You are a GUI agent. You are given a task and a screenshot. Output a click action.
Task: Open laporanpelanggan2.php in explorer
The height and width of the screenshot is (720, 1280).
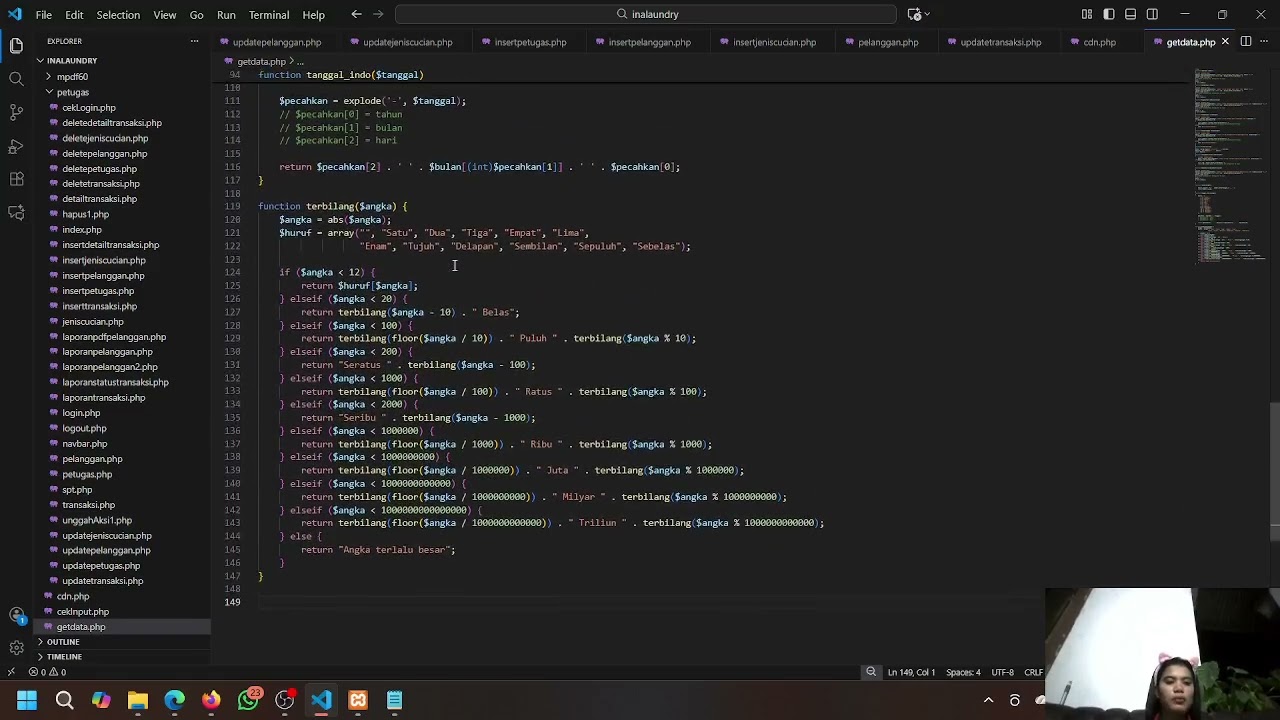click(x=109, y=367)
